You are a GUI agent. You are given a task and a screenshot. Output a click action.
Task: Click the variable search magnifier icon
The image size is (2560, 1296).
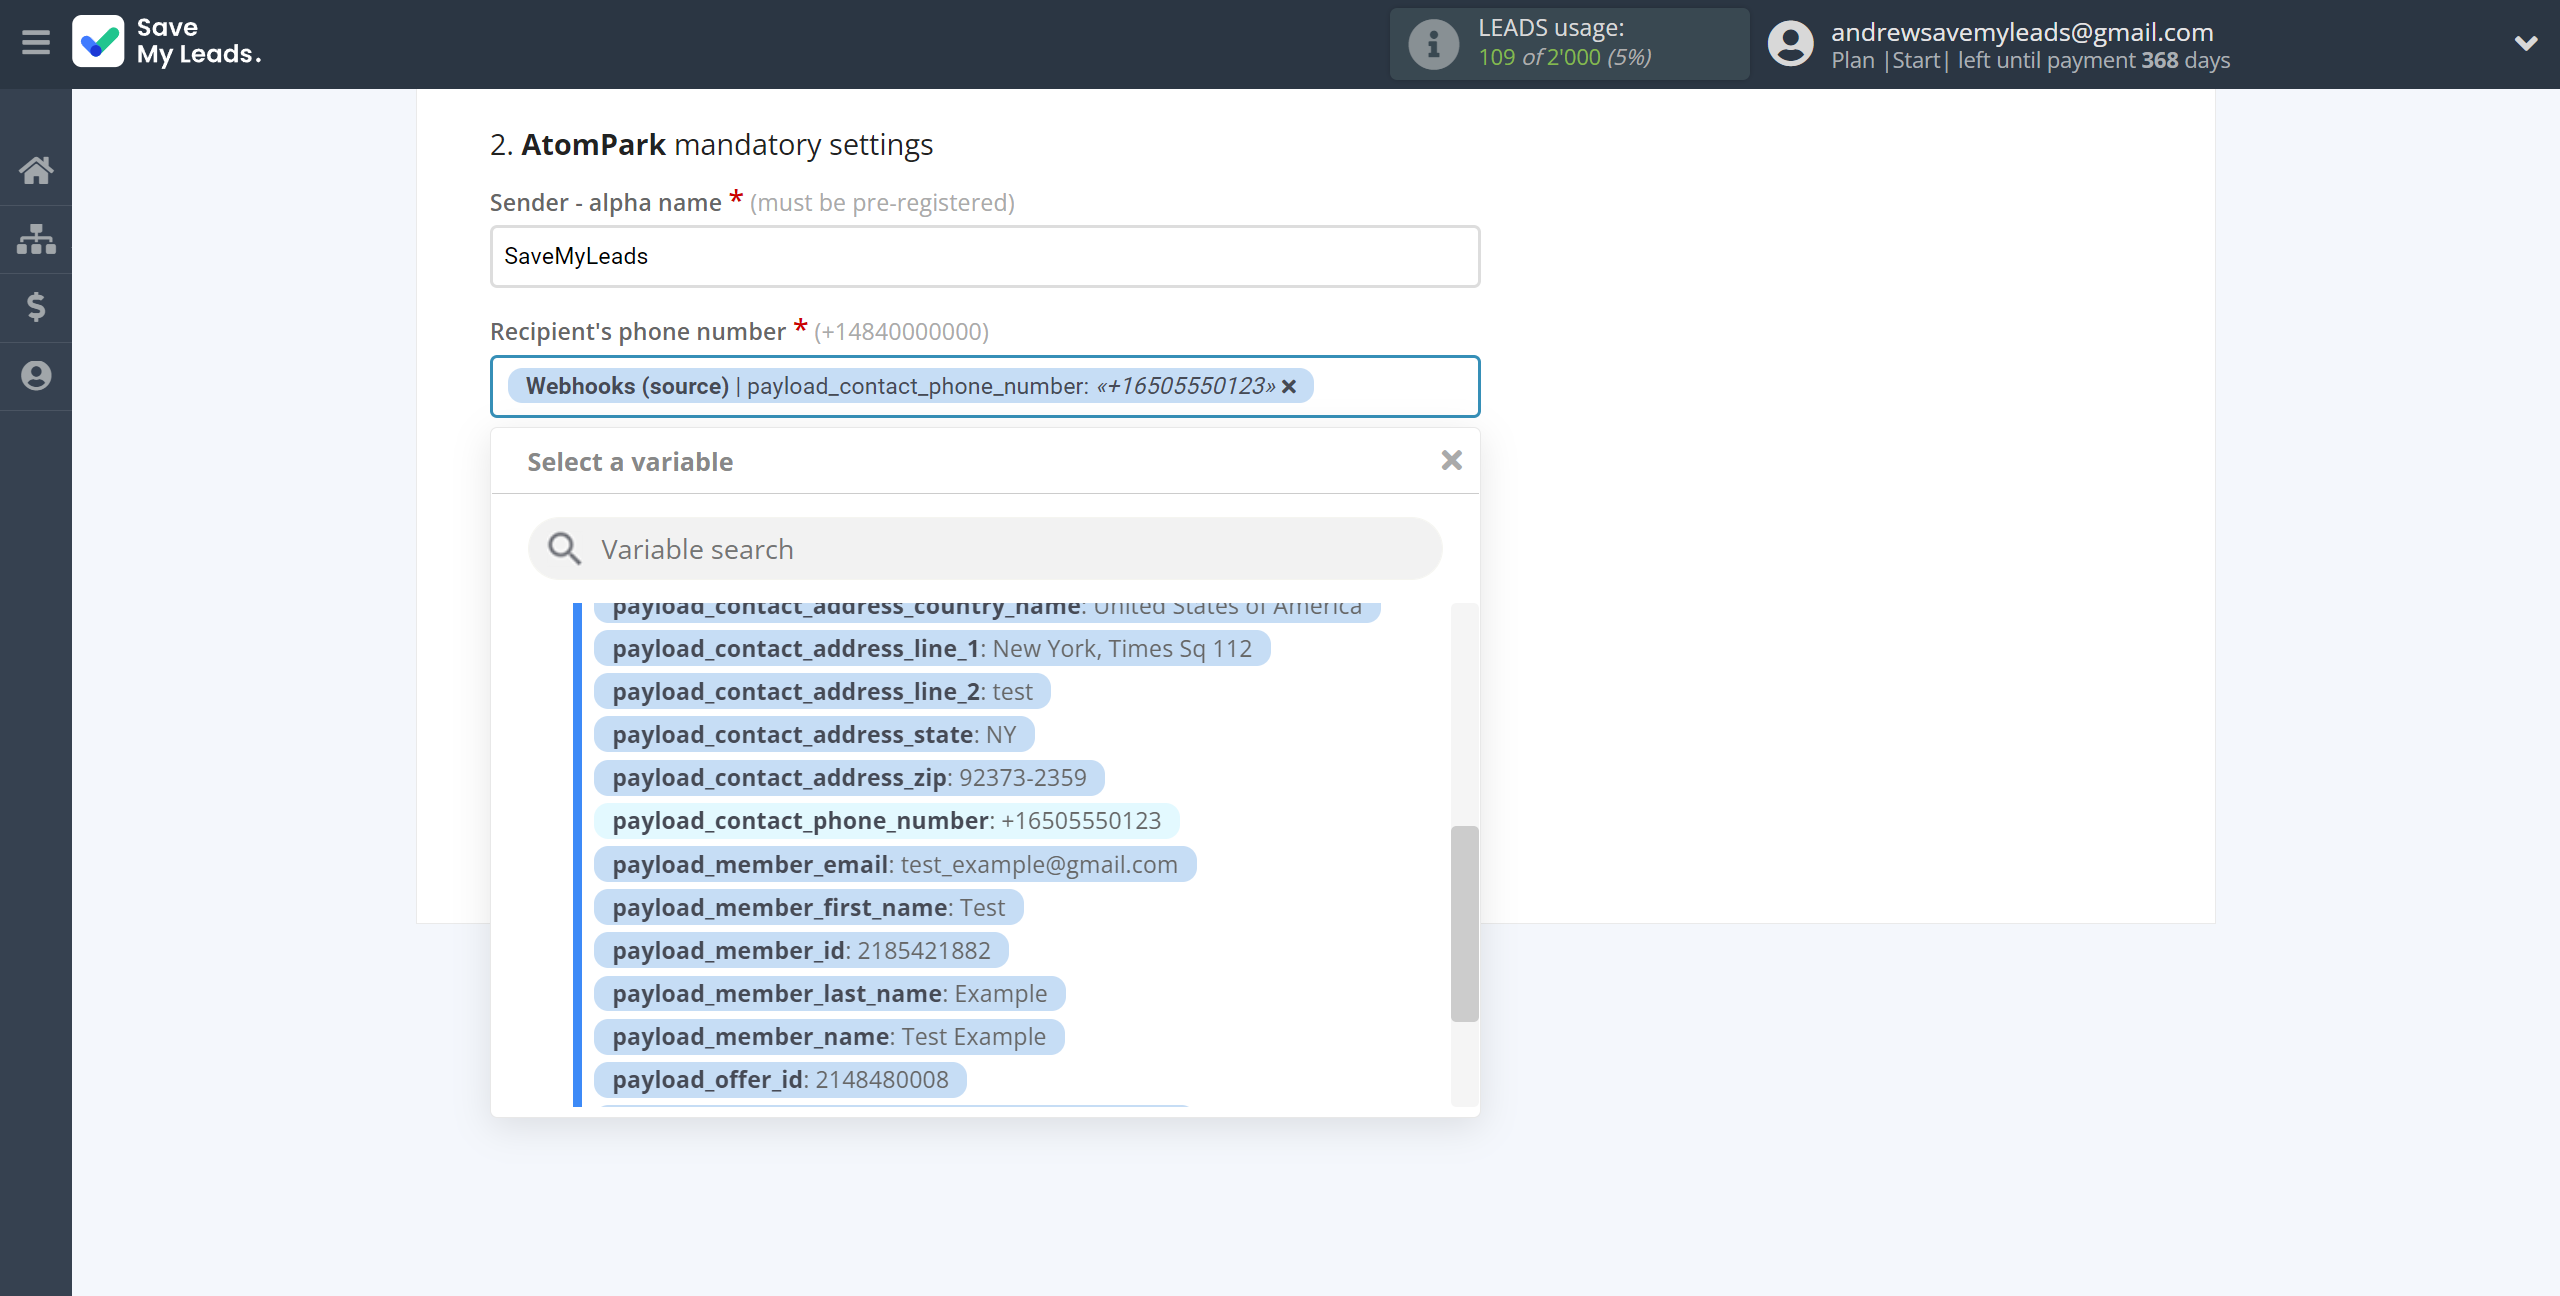click(x=564, y=548)
